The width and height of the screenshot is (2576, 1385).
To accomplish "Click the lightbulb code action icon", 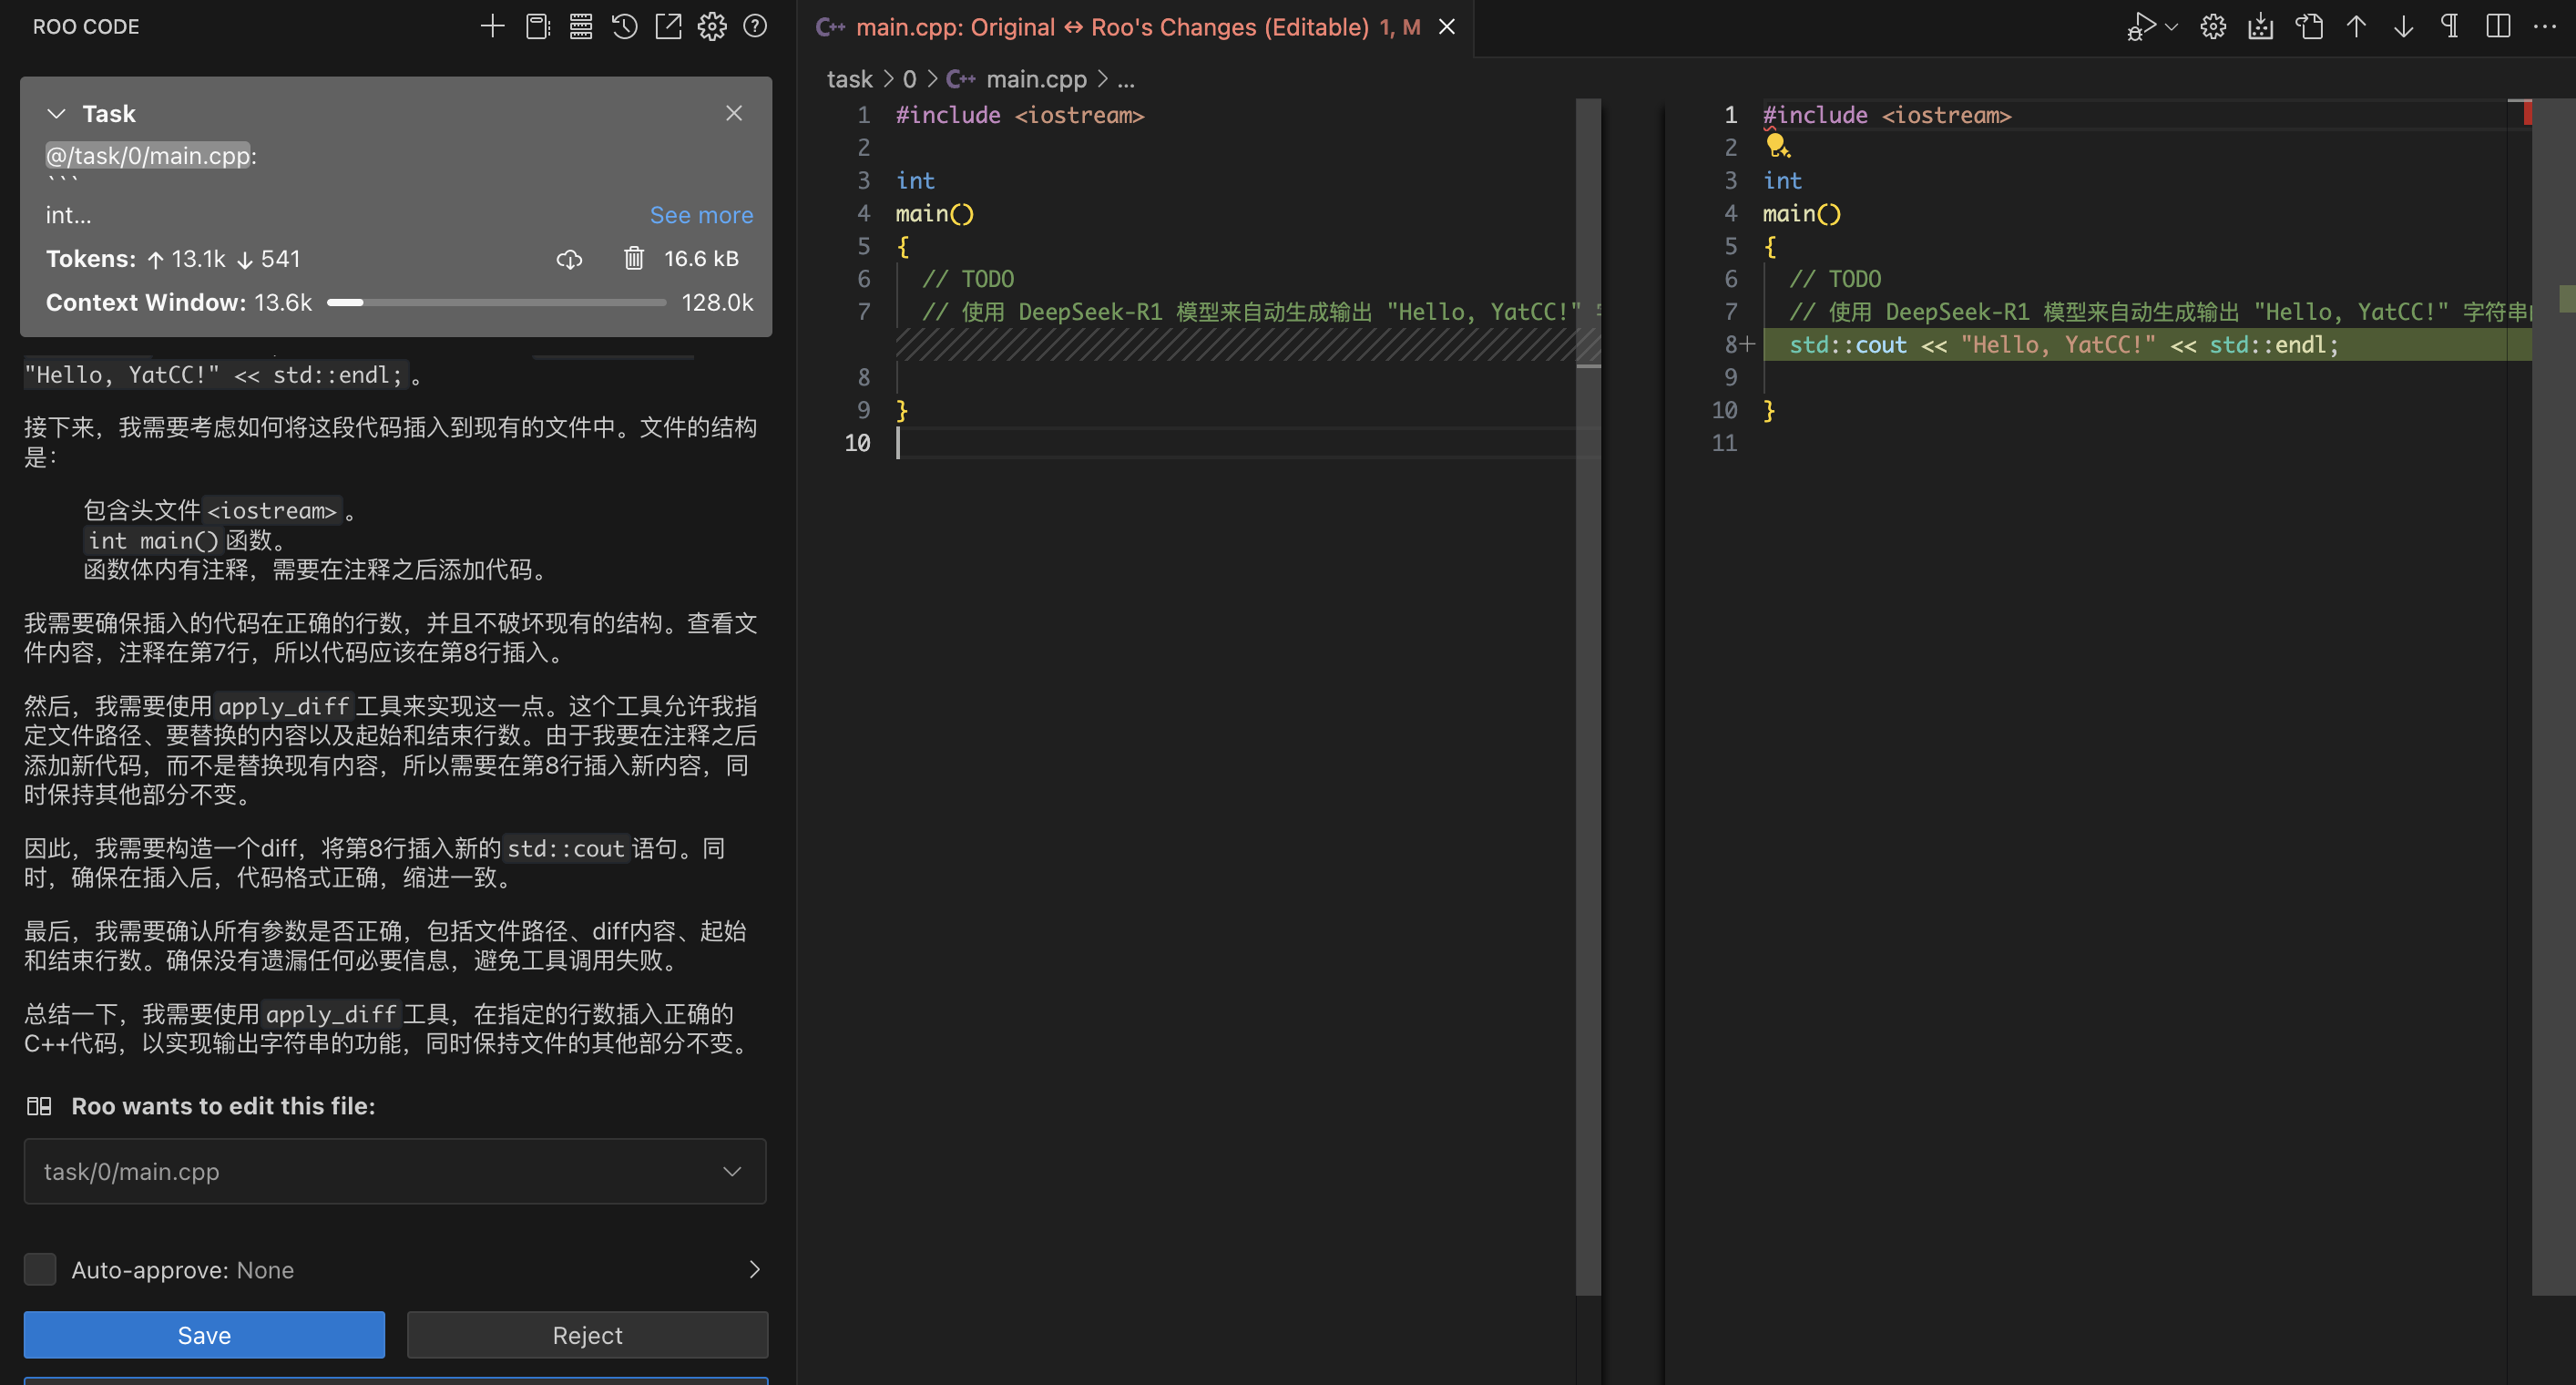I will click(1777, 147).
